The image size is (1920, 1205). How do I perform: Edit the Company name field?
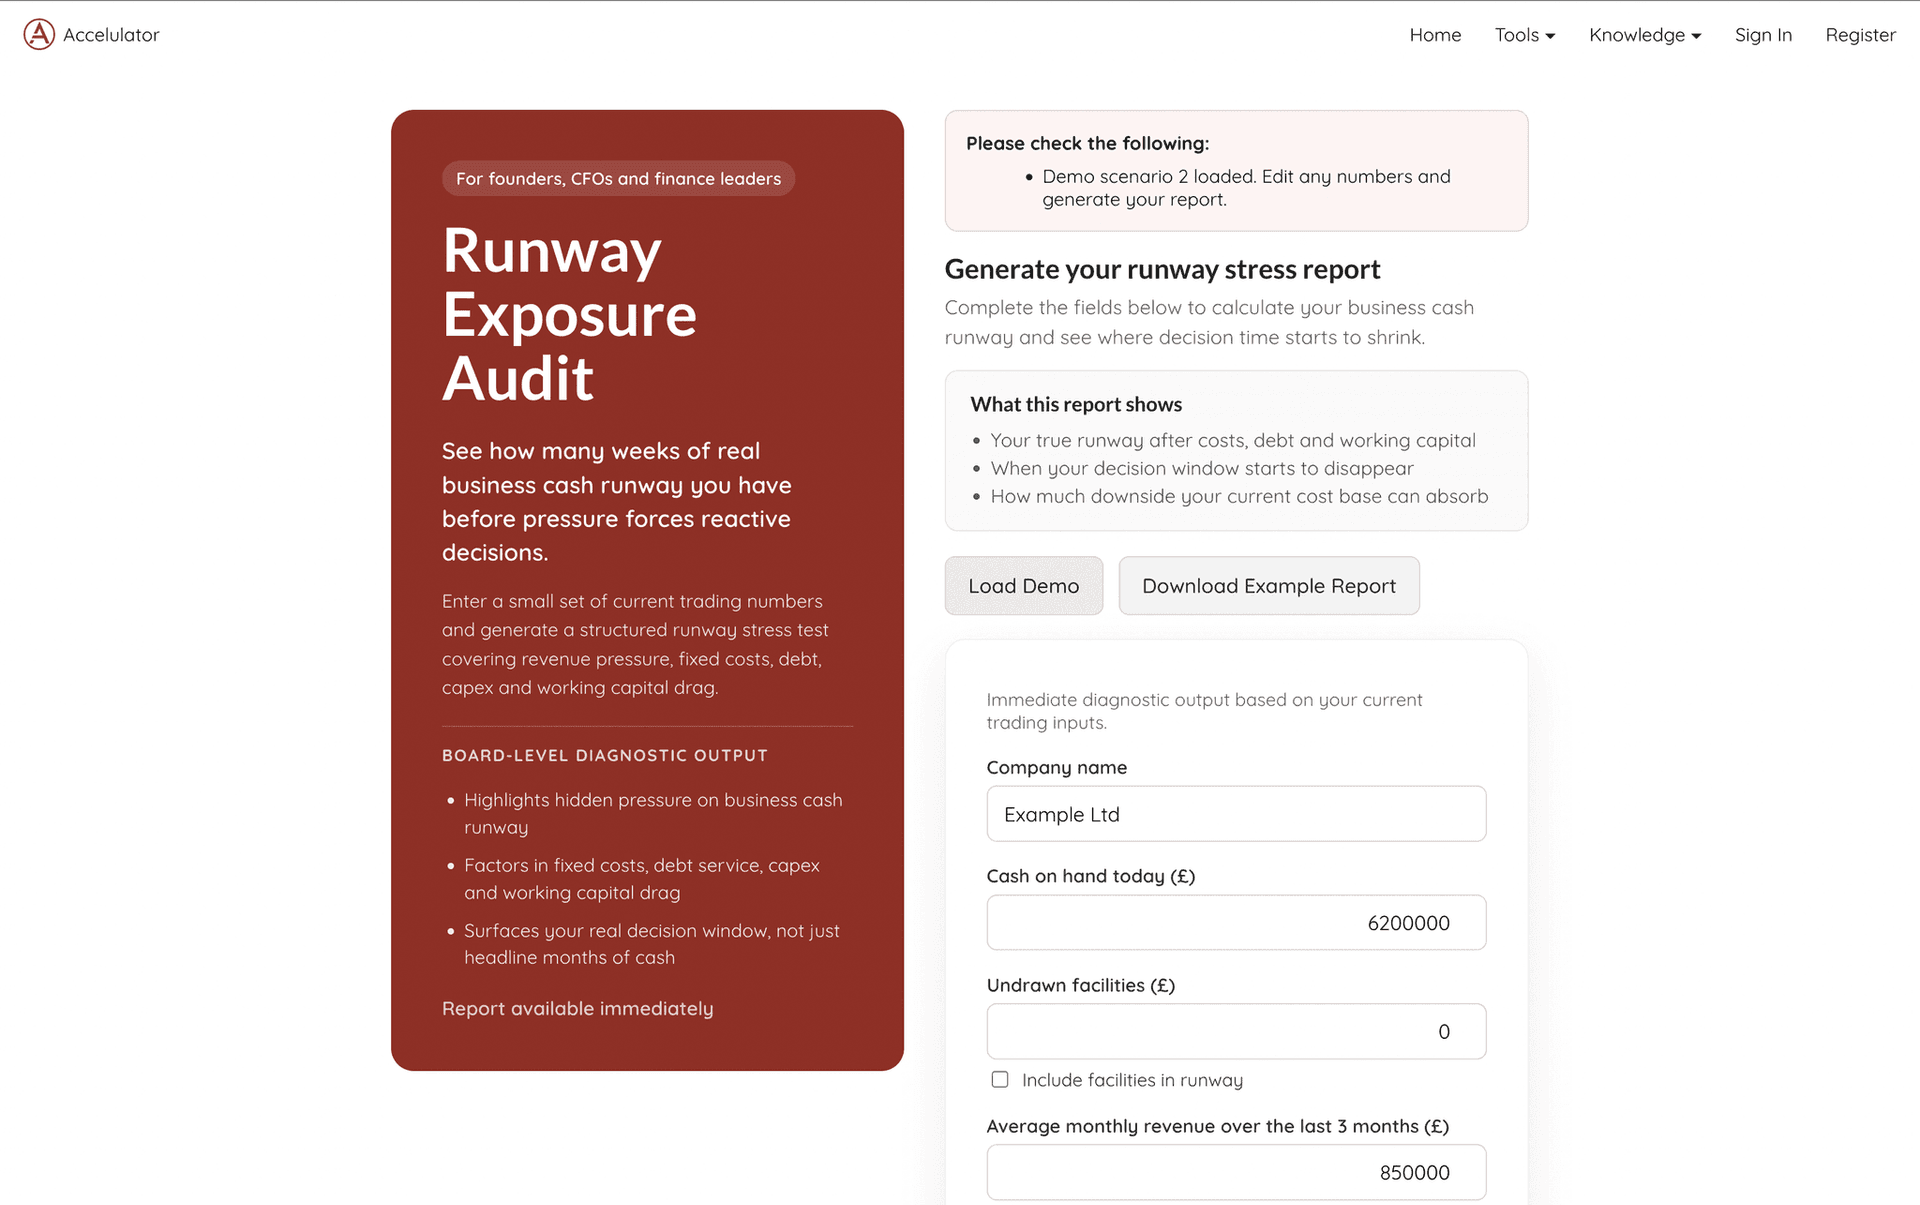tap(1236, 814)
